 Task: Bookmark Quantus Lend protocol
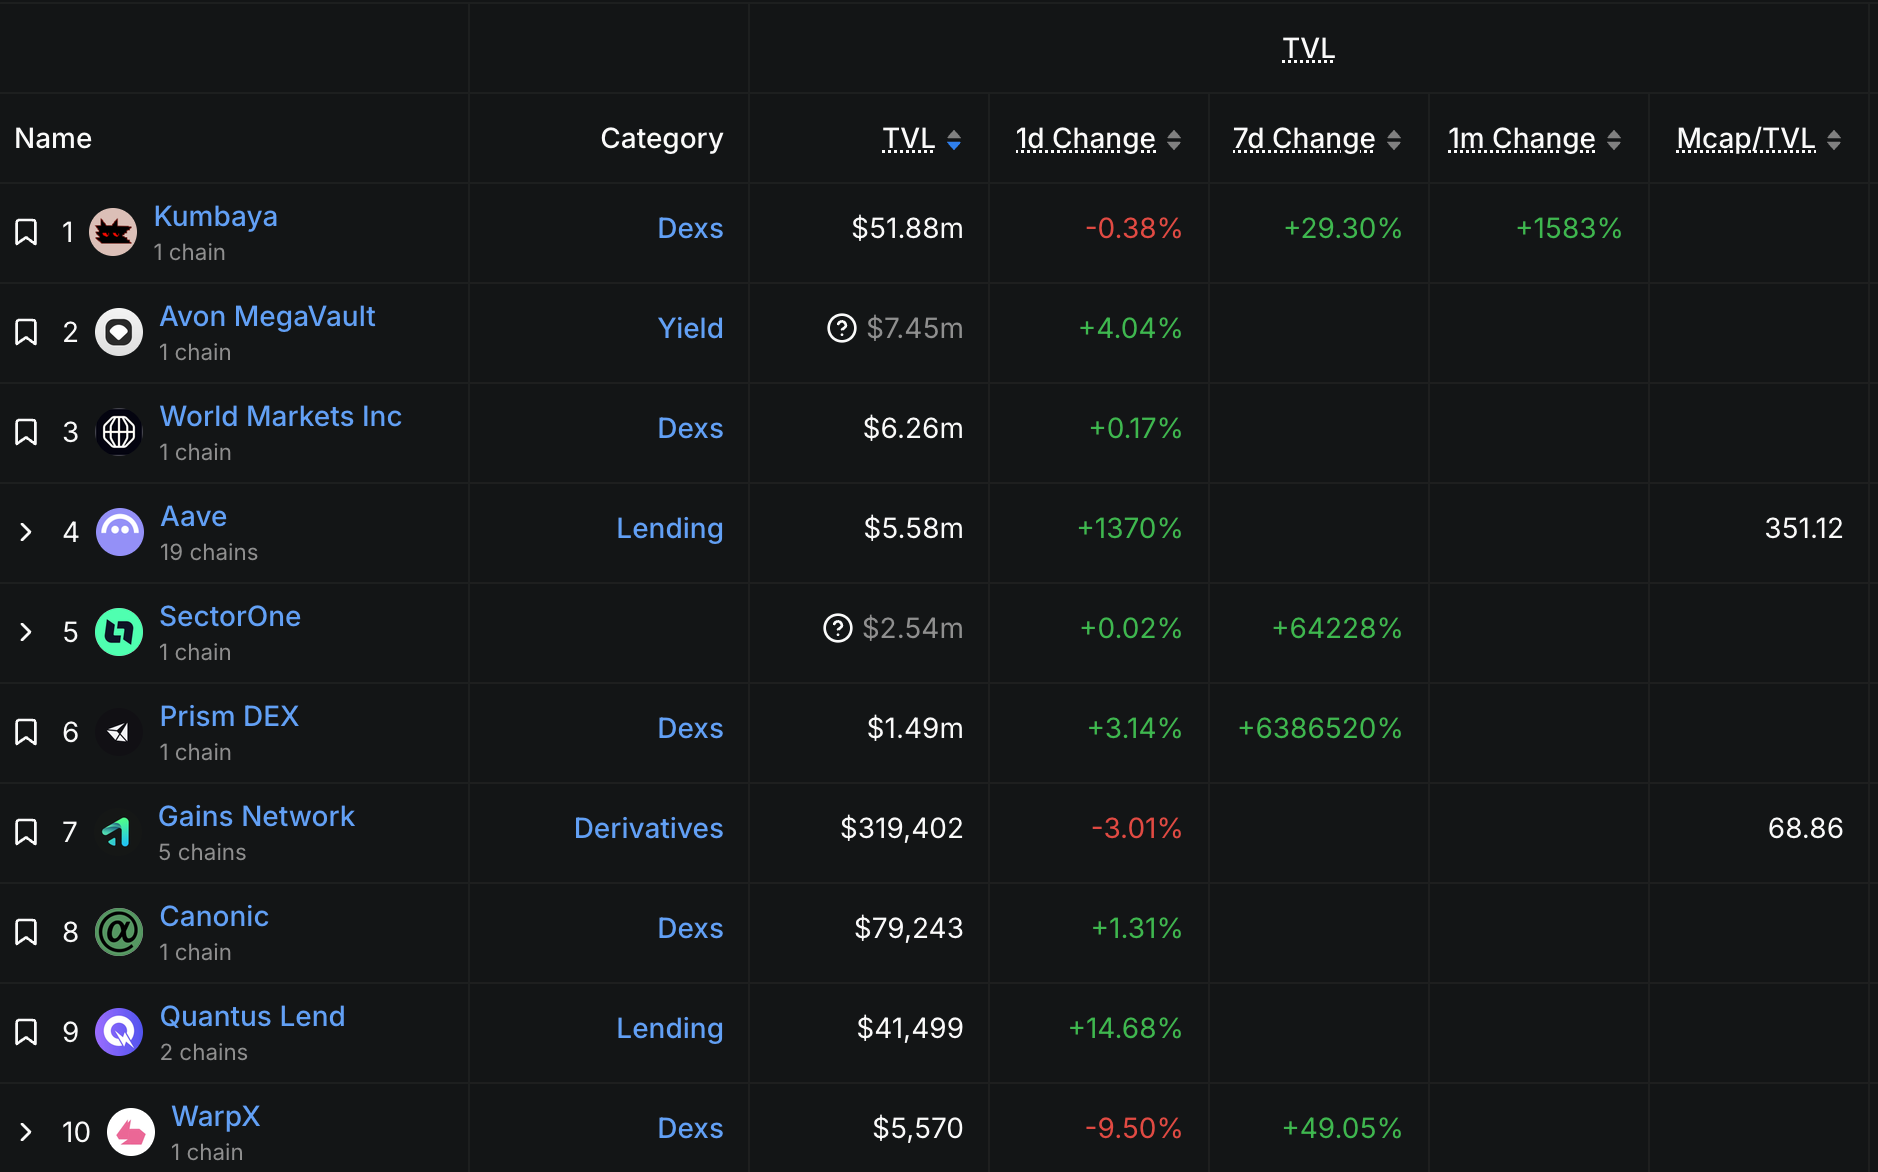pos(26,1032)
